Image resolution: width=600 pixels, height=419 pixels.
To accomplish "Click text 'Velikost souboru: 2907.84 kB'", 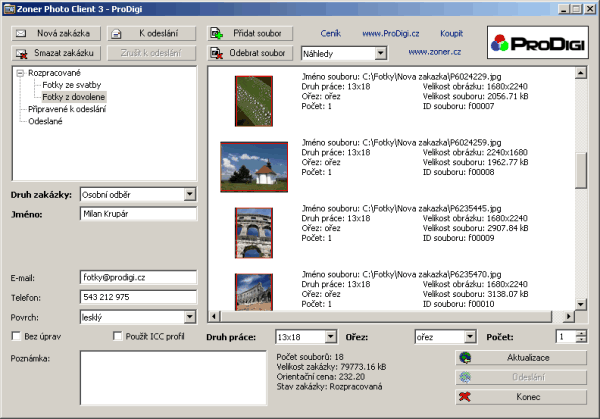I will pos(475,228).
